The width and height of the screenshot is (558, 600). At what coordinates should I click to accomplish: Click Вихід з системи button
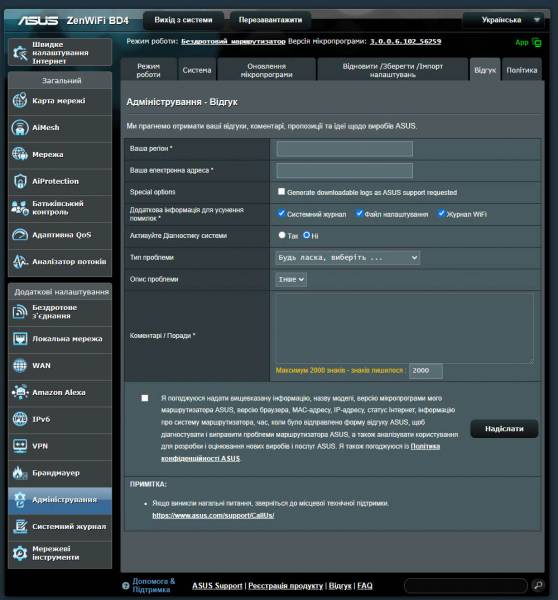[183, 20]
